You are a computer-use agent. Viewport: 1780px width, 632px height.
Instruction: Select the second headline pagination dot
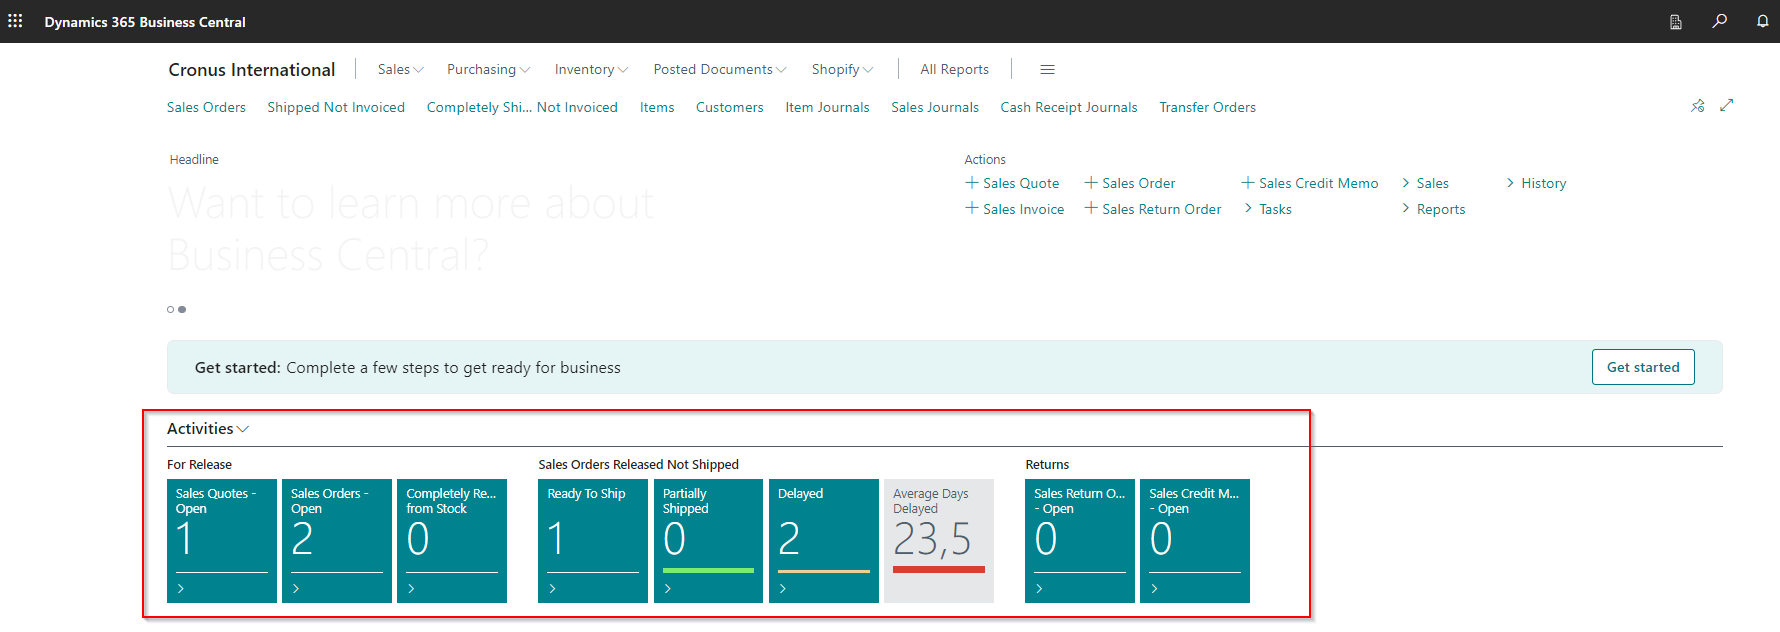click(182, 309)
